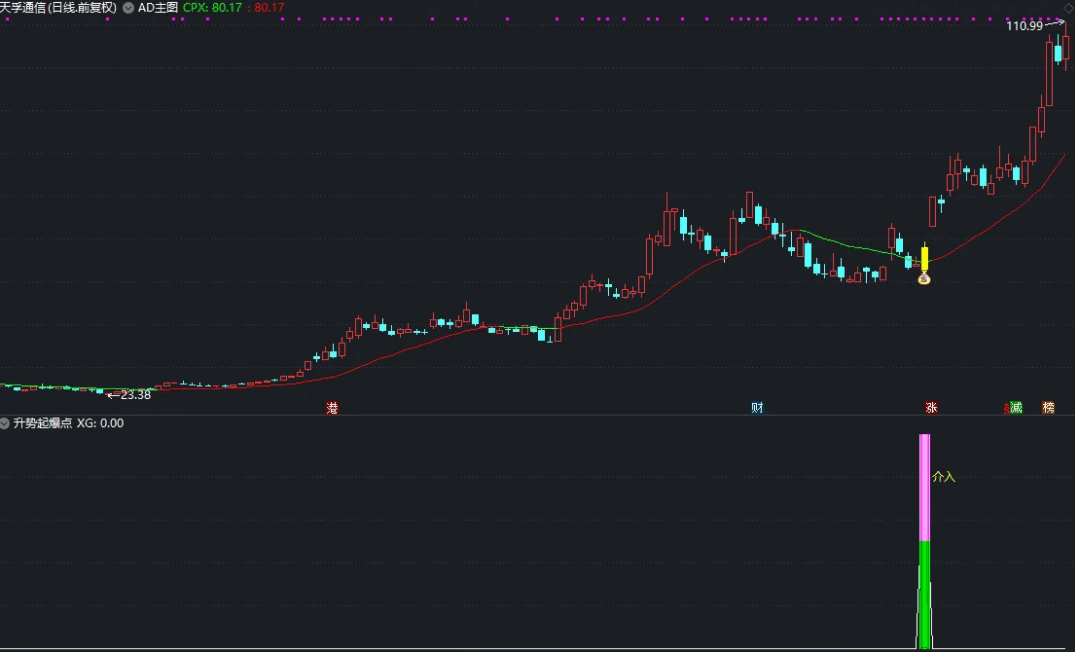Click the 23.38 low price label
The width and height of the screenshot is (1075, 652).
click(x=135, y=396)
